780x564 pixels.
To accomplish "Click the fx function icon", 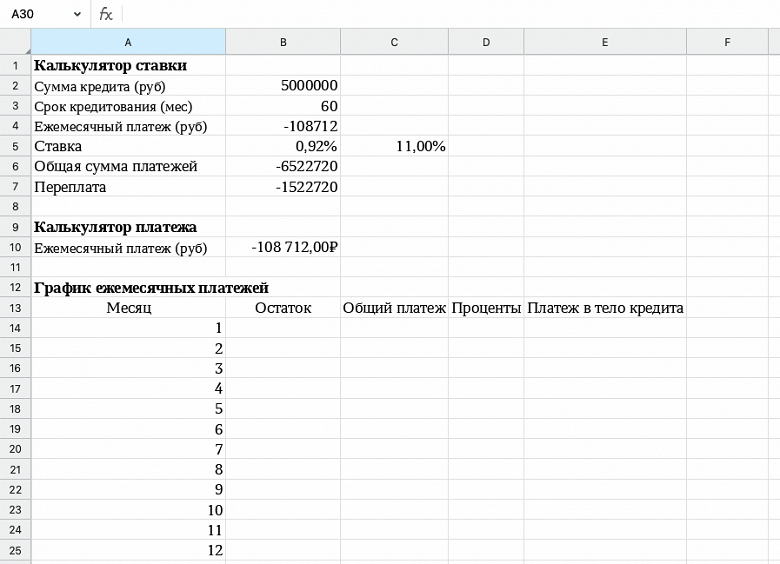I will [105, 14].
